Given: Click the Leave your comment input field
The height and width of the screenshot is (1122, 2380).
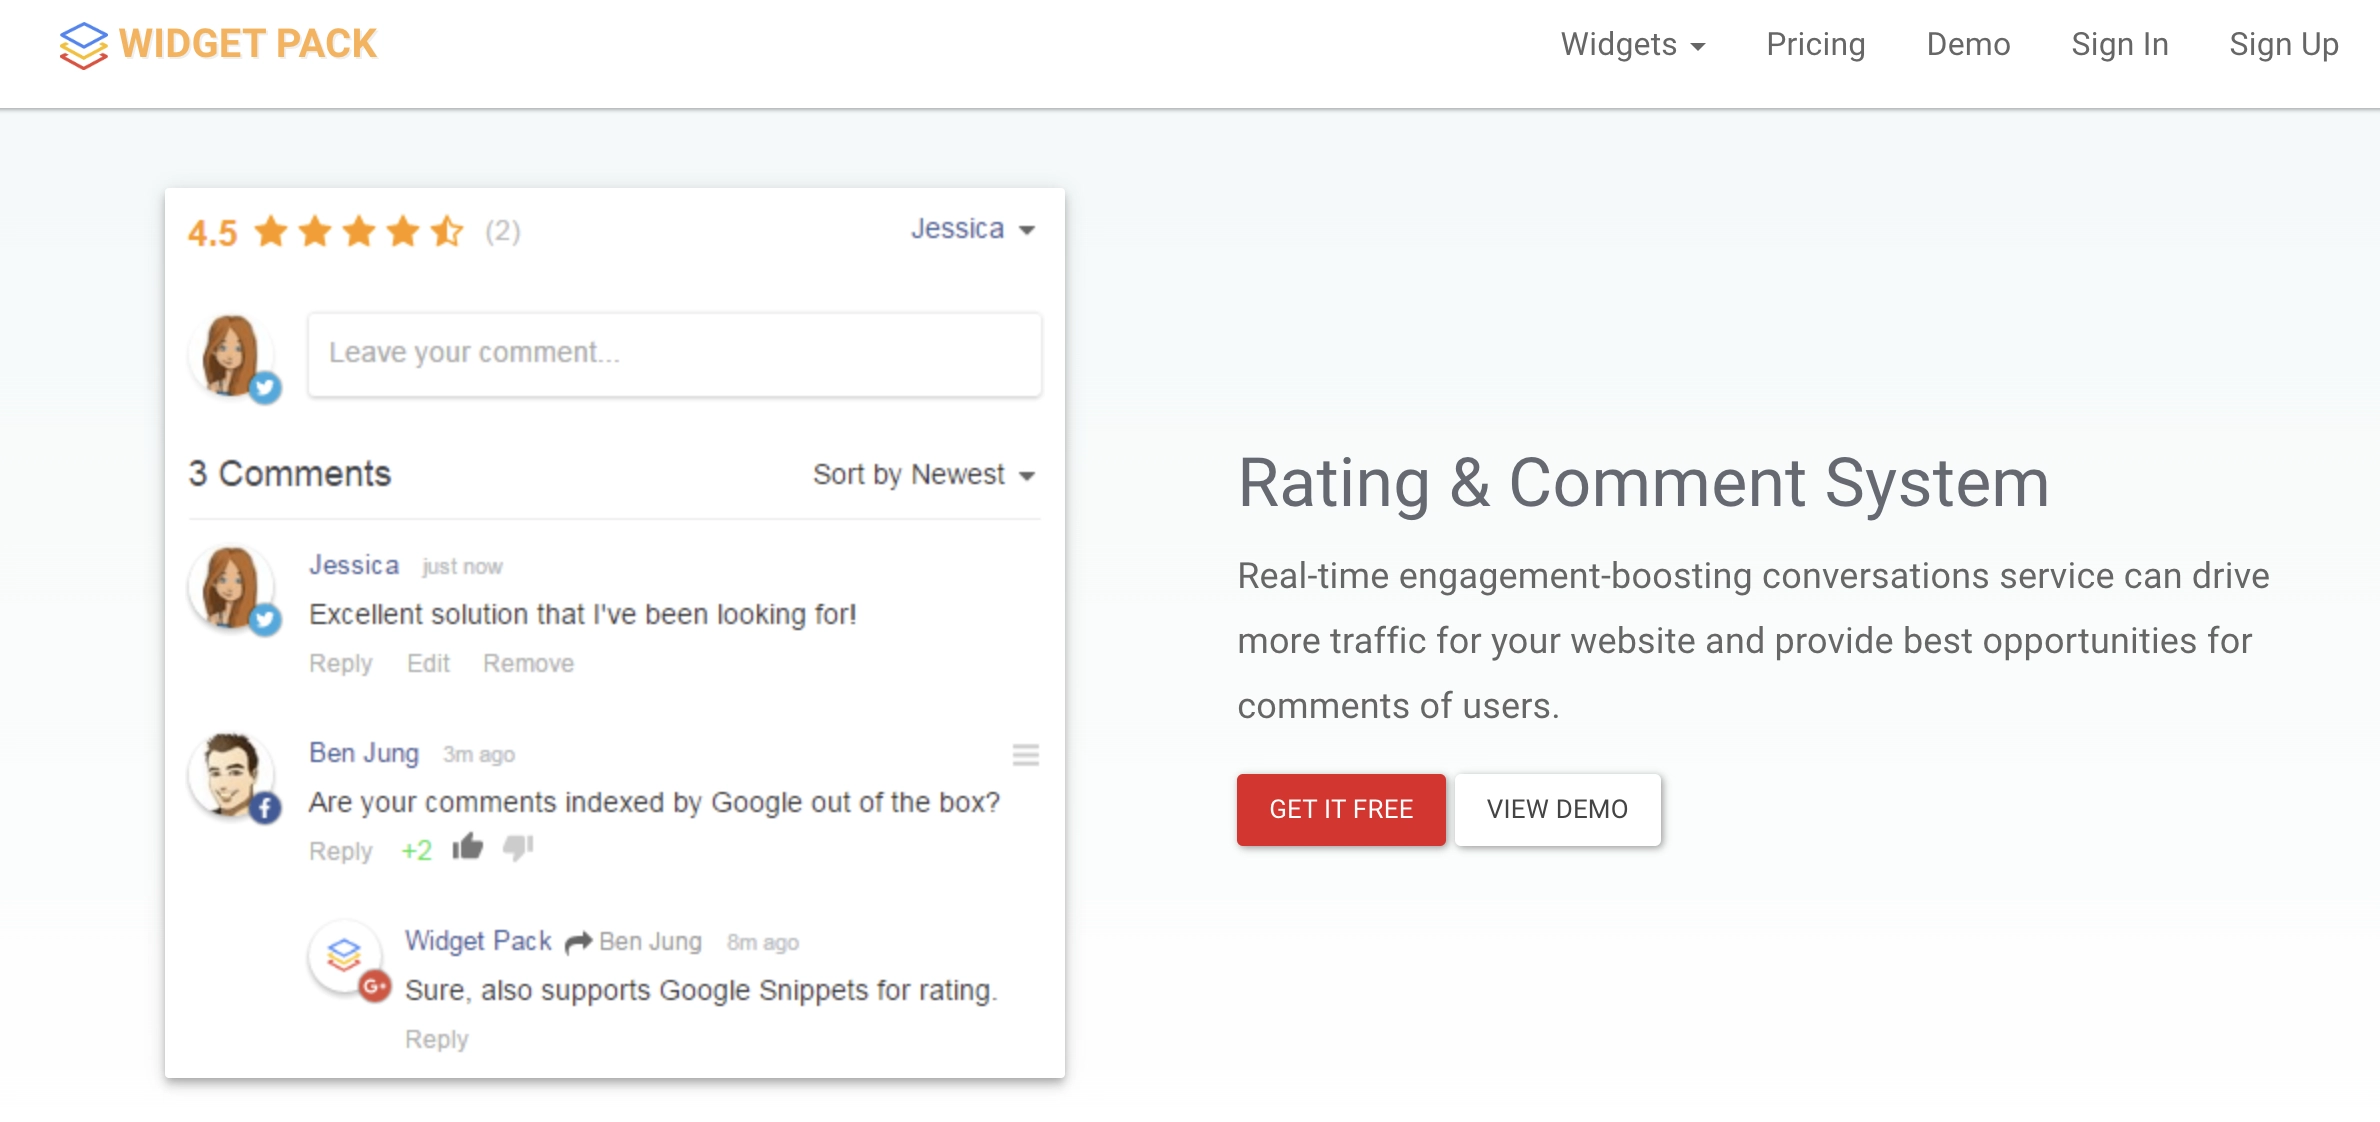Looking at the screenshot, I should click(674, 354).
